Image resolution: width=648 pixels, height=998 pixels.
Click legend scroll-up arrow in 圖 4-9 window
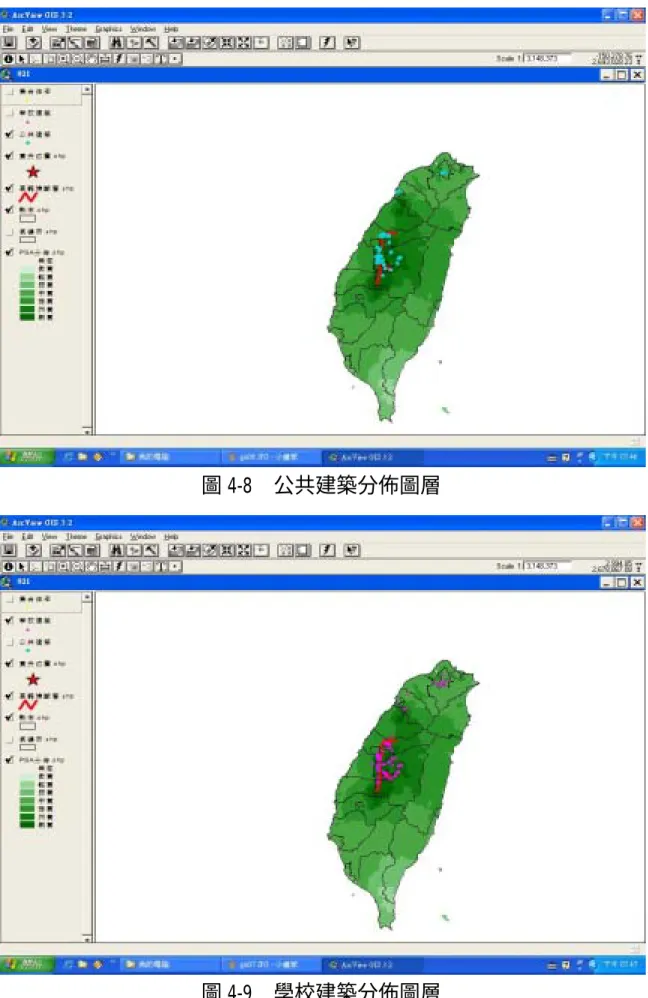[x=87, y=598]
